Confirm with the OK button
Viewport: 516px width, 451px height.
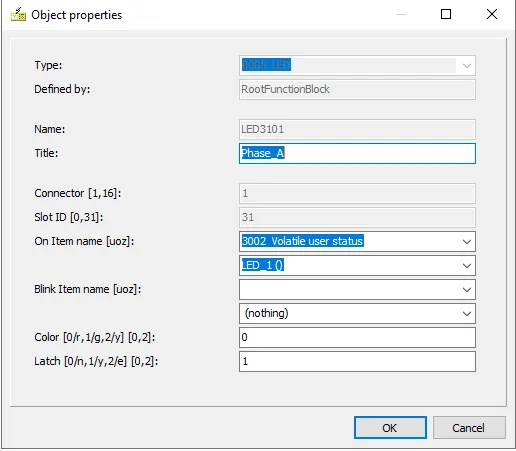click(390, 428)
